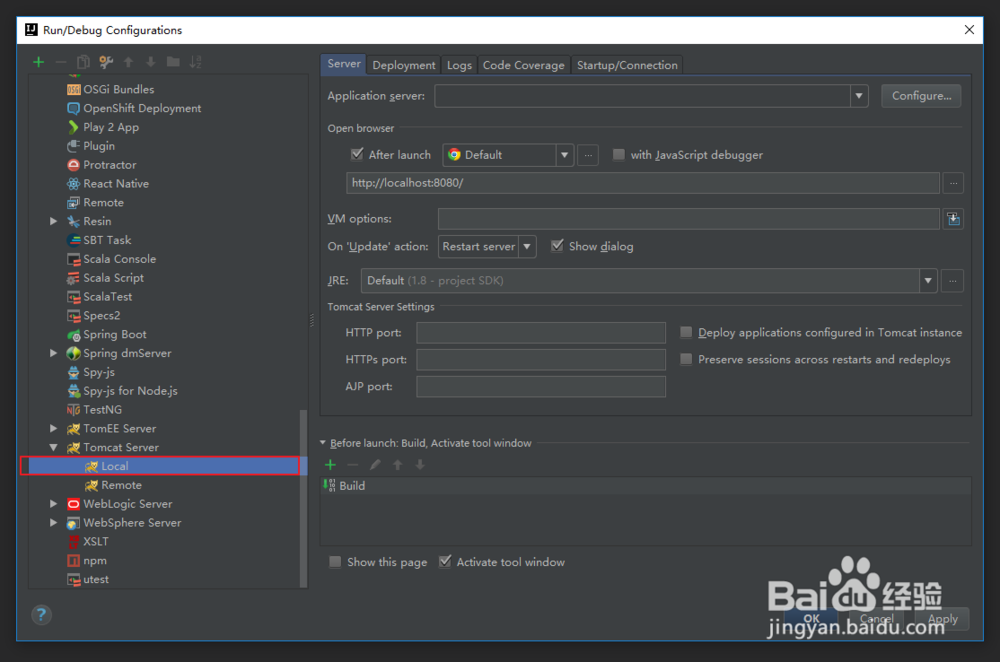Click the AJP port input field
1000x662 pixels.
(541, 386)
